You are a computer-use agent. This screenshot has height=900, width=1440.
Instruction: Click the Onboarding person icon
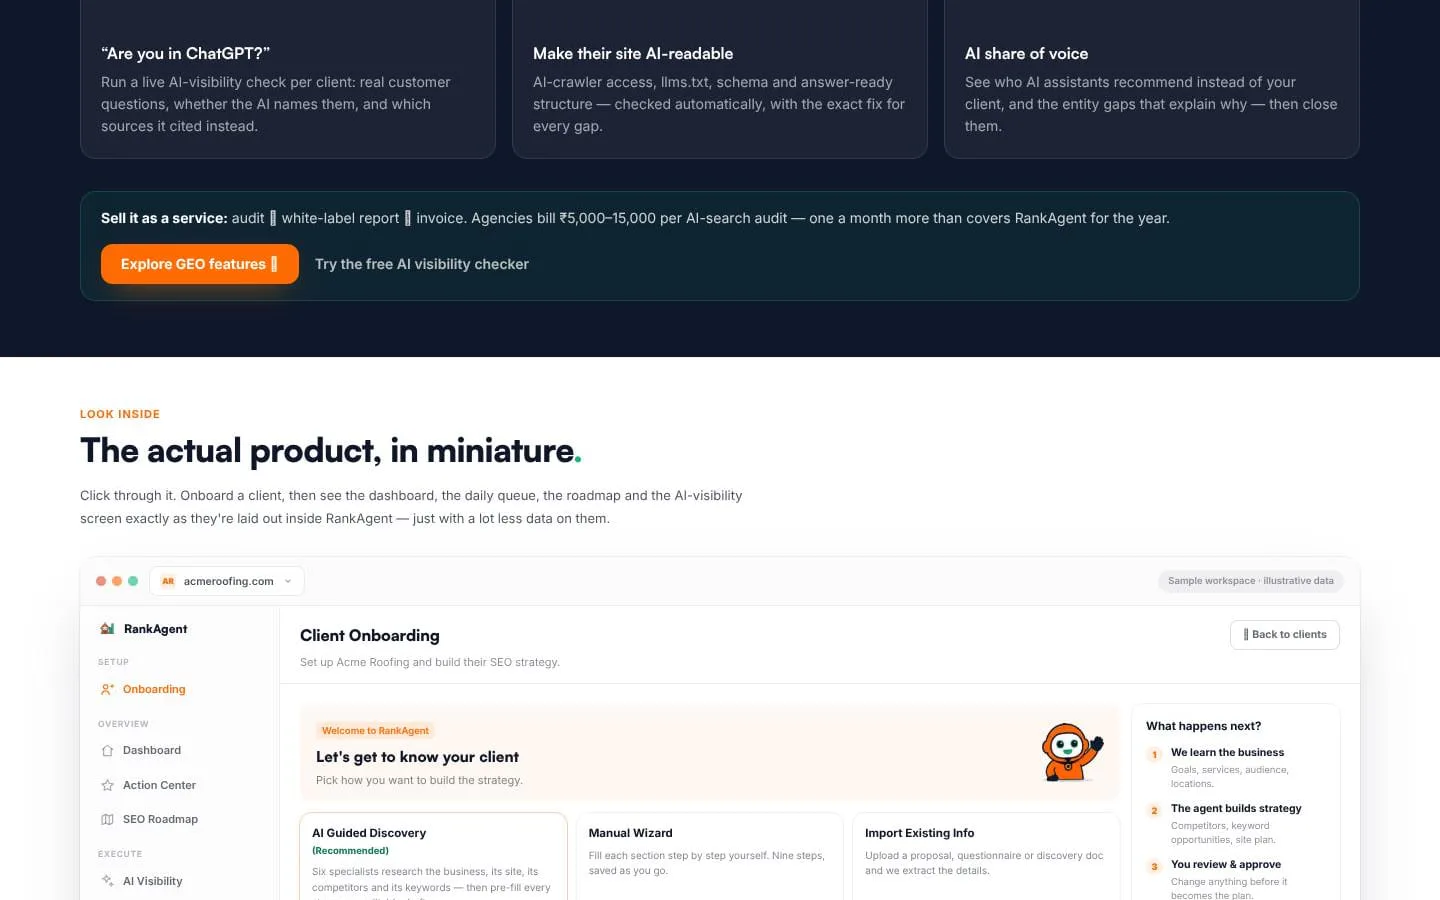click(x=107, y=689)
